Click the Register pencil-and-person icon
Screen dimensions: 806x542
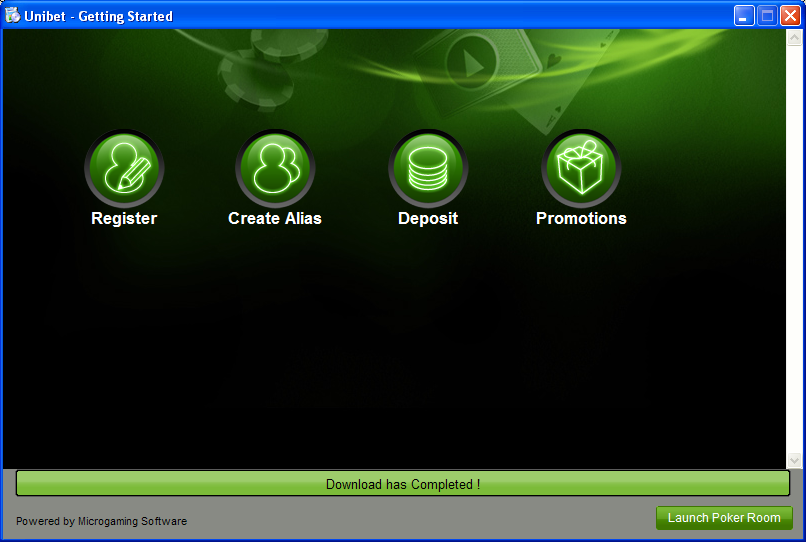point(124,168)
